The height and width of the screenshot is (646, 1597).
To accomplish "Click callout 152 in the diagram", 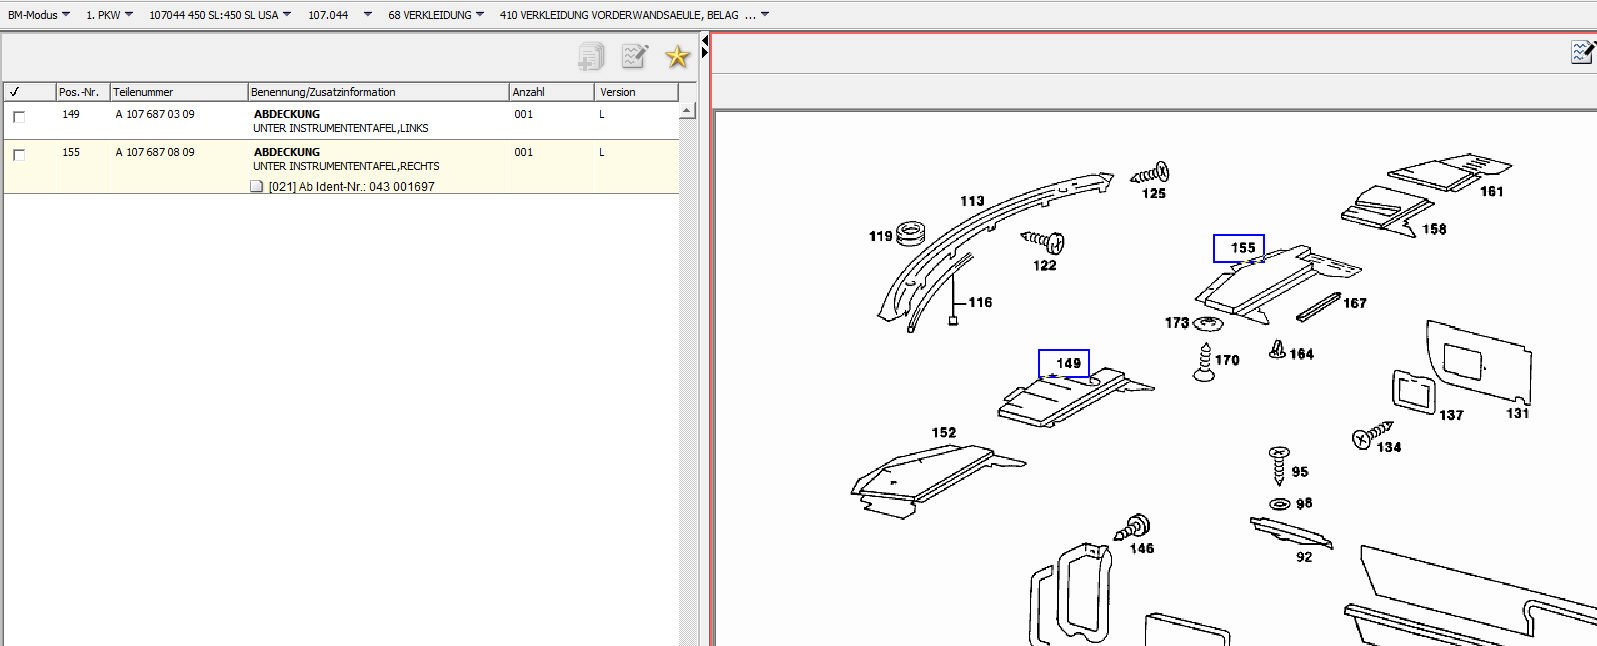I will (x=944, y=433).
